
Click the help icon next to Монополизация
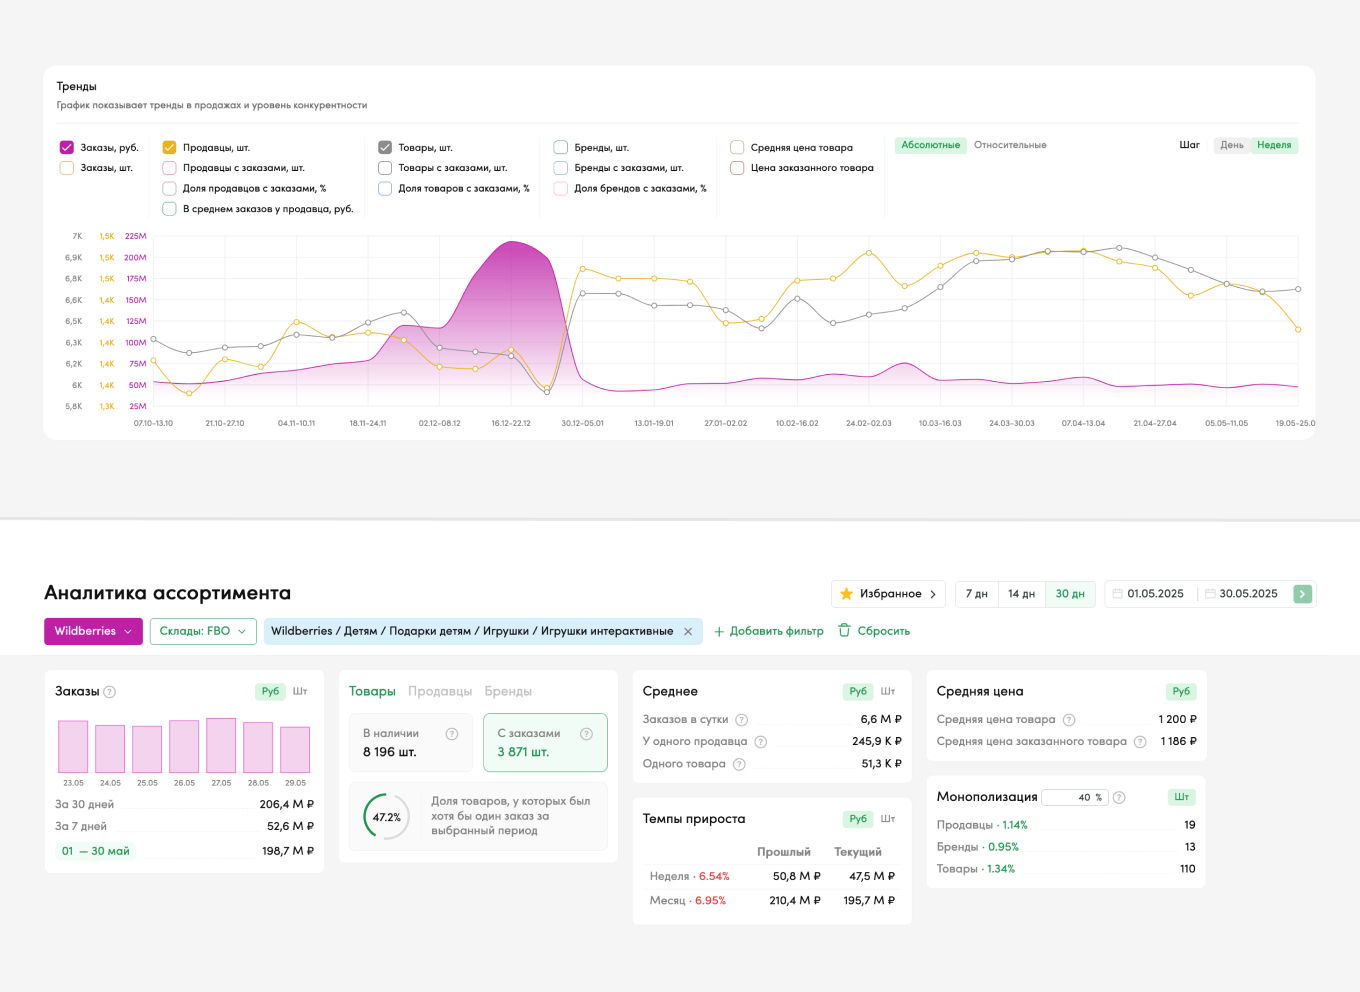pyautogui.click(x=1119, y=798)
